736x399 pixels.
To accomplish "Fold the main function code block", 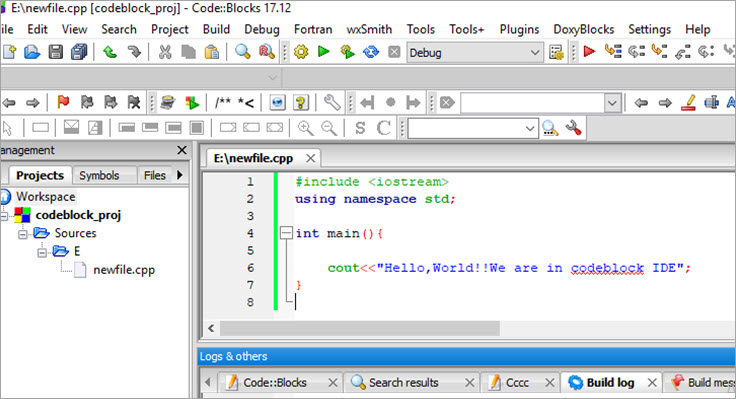I will coord(286,233).
